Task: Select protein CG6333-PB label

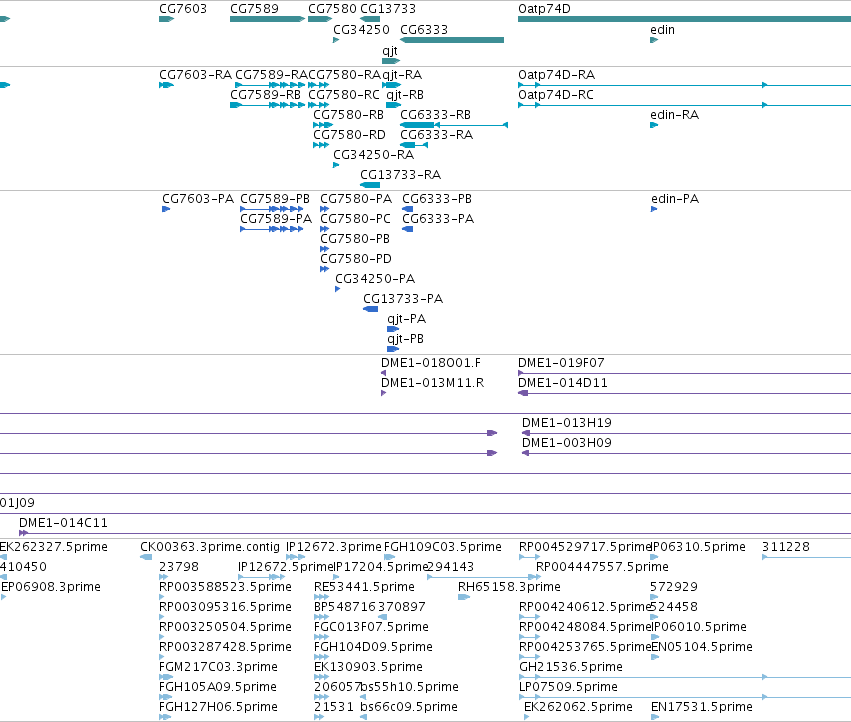Action: tap(437, 199)
